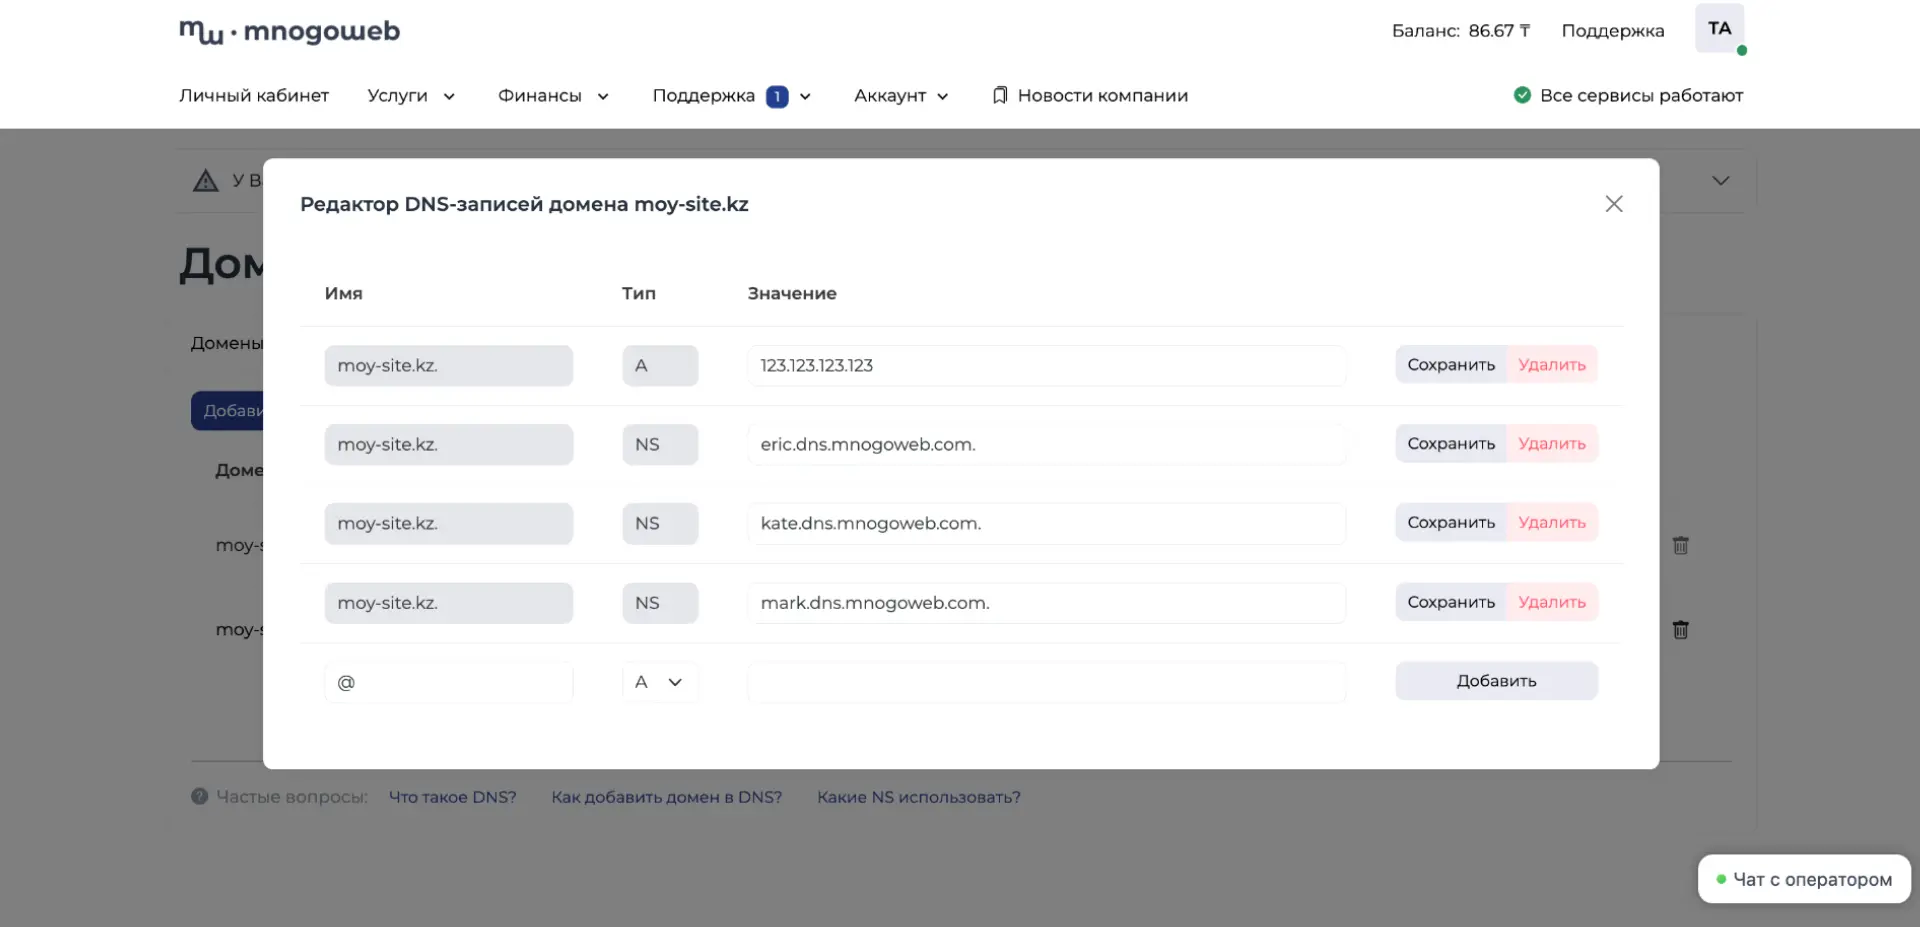Edit the mark.dns.mnogoweb.com value field
The width and height of the screenshot is (1920, 927).
(x=1046, y=603)
